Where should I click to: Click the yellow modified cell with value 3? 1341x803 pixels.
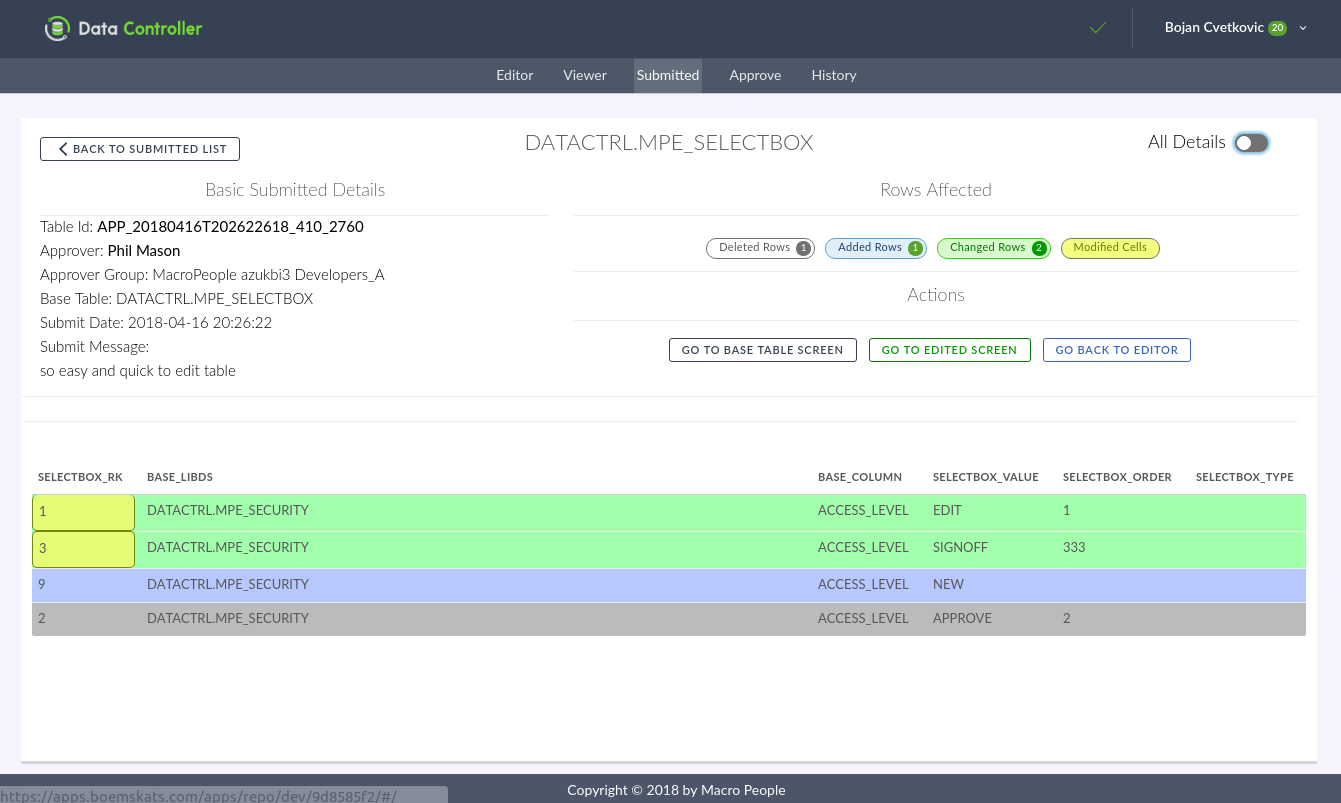click(x=84, y=549)
